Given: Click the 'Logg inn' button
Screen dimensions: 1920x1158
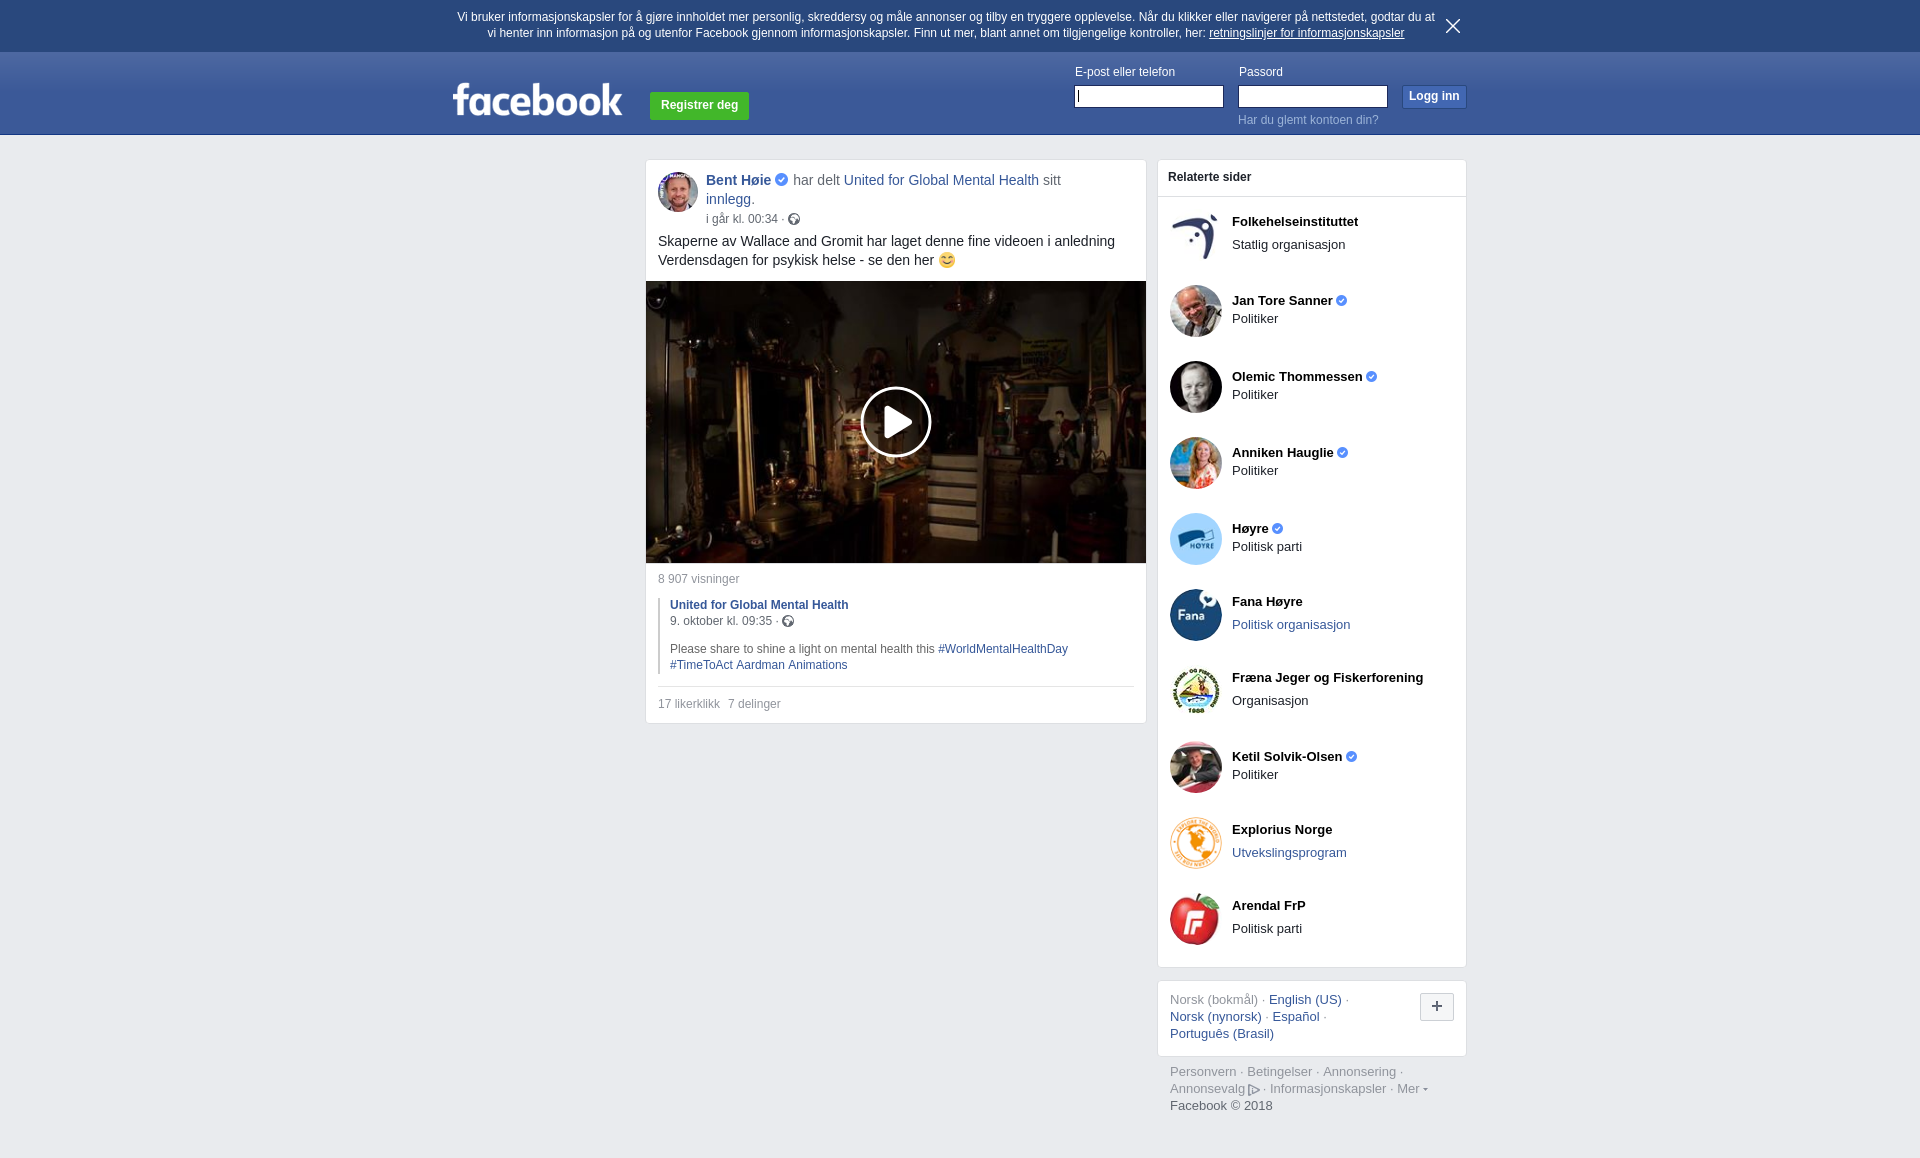Looking at the screenshot, I should pyautogui.click(x=1434, y=97).
